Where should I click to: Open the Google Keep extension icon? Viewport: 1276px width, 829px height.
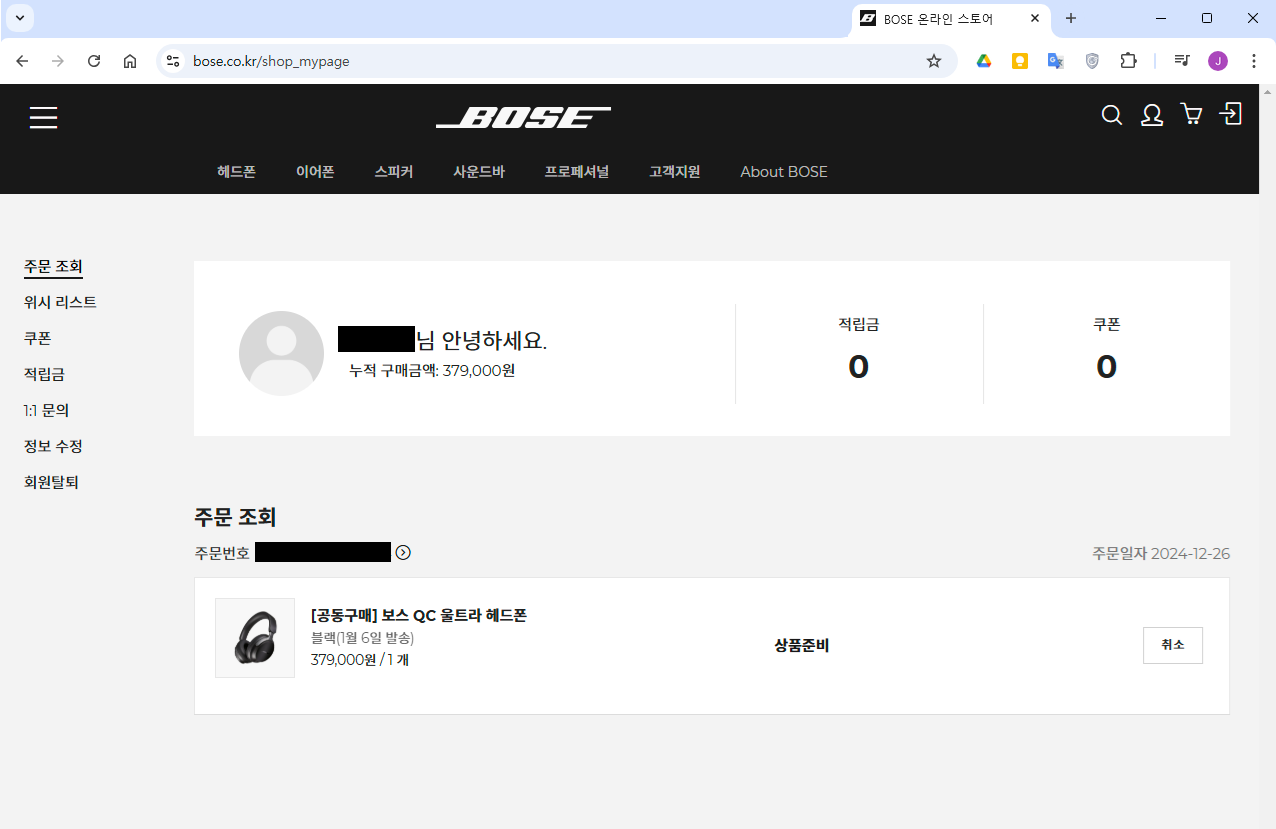coord(1020,61)
